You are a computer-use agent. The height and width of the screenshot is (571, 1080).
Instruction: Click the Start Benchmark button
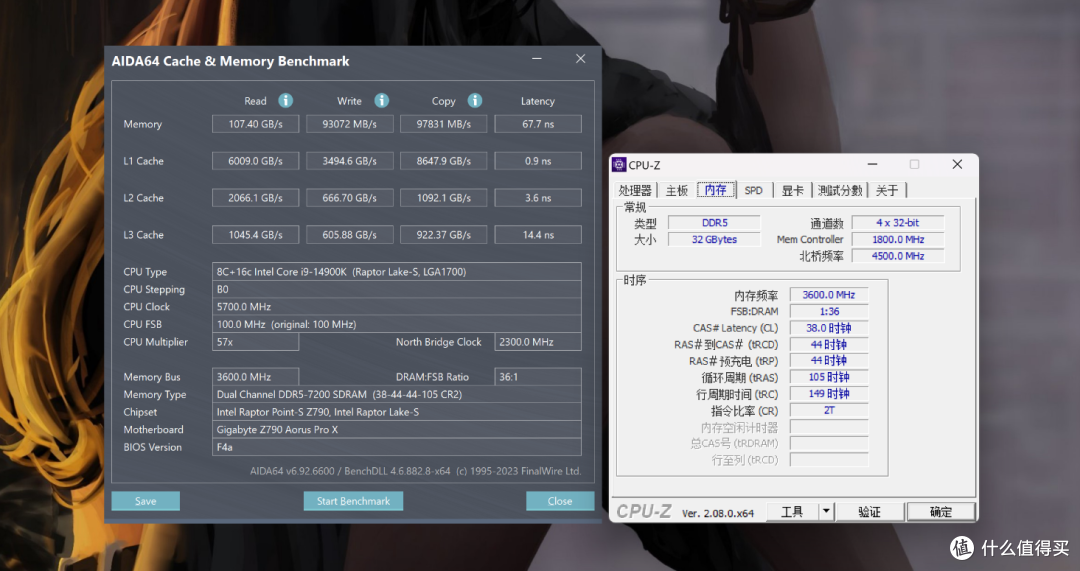coord(353,501)
